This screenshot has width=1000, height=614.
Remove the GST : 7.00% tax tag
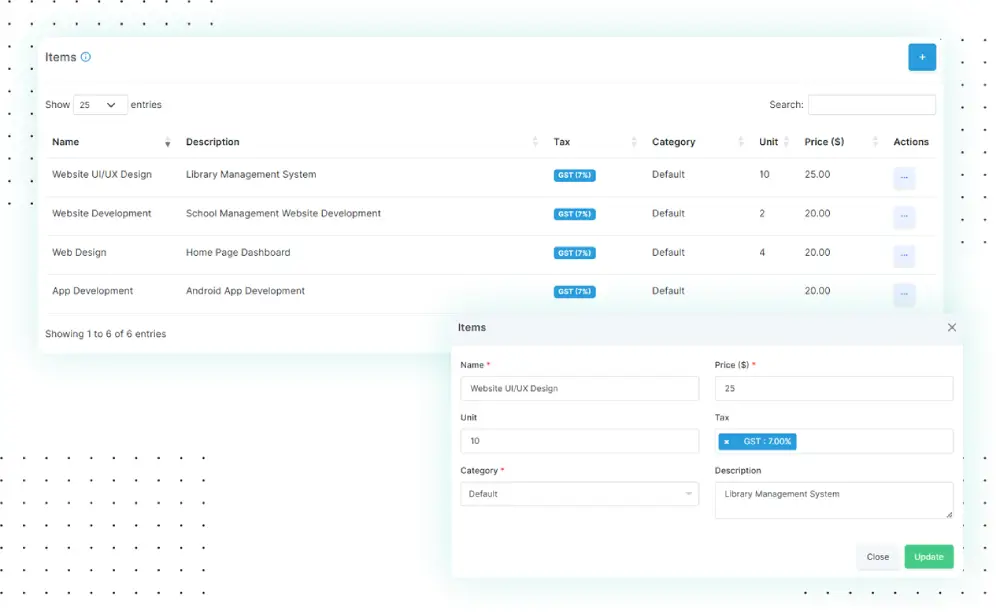point(727,442)
